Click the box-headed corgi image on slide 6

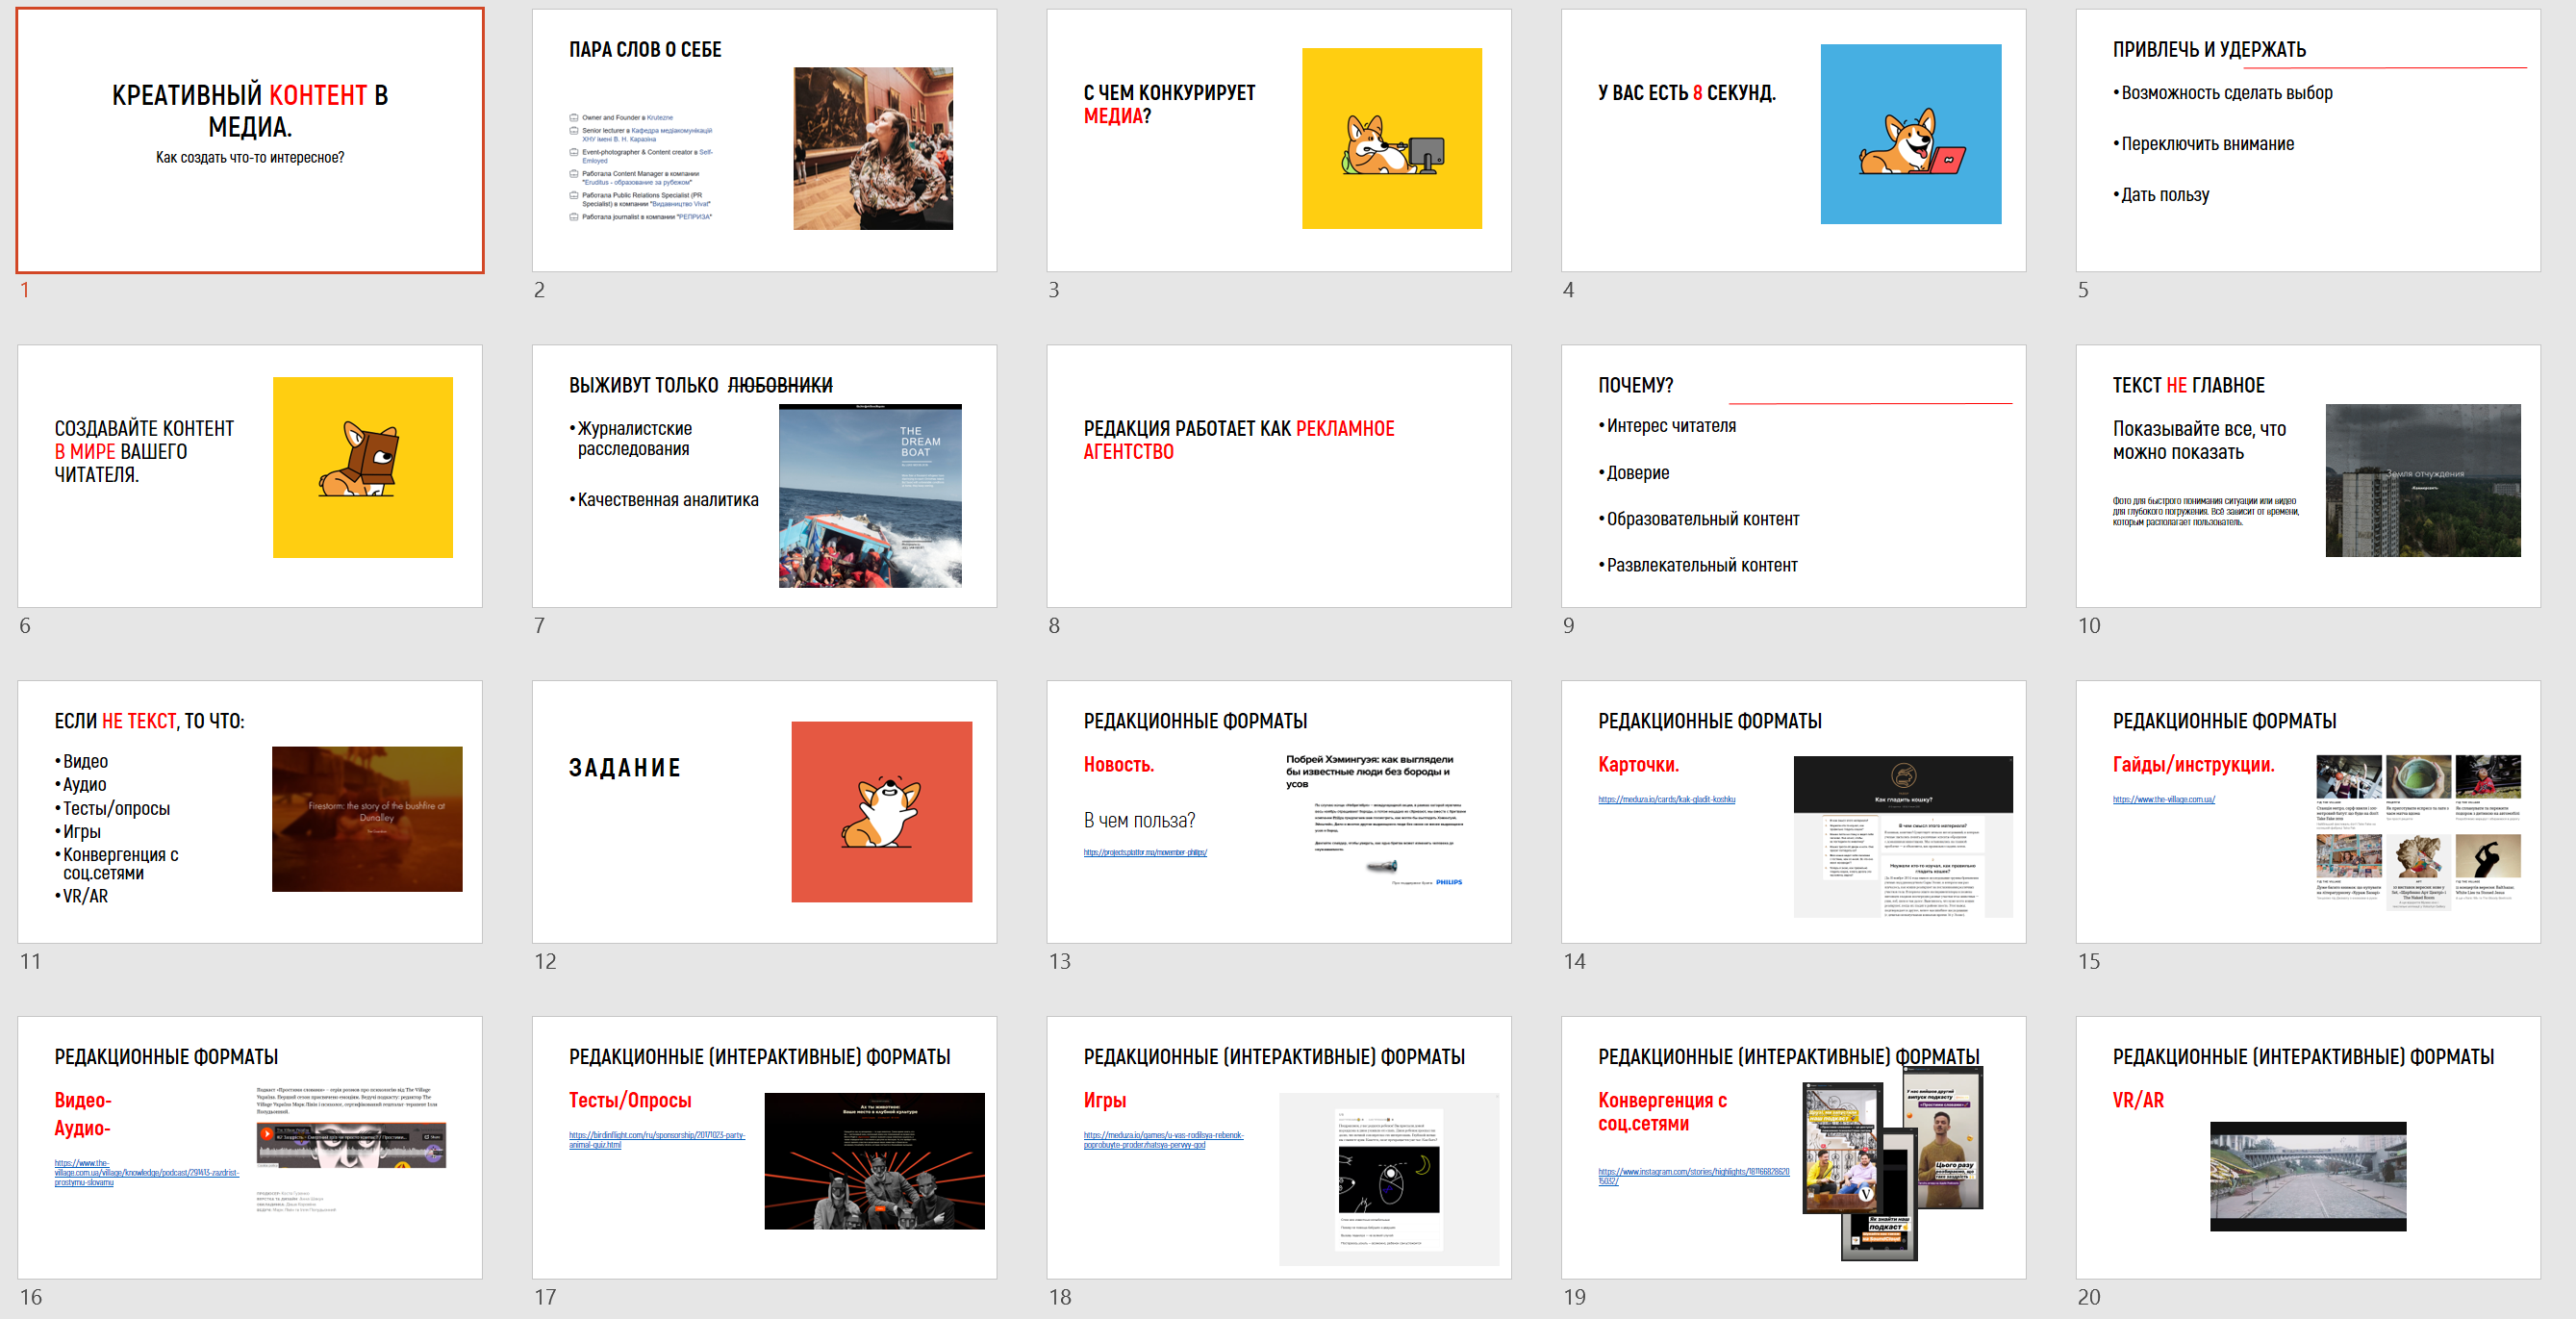[x=363, y=467]
